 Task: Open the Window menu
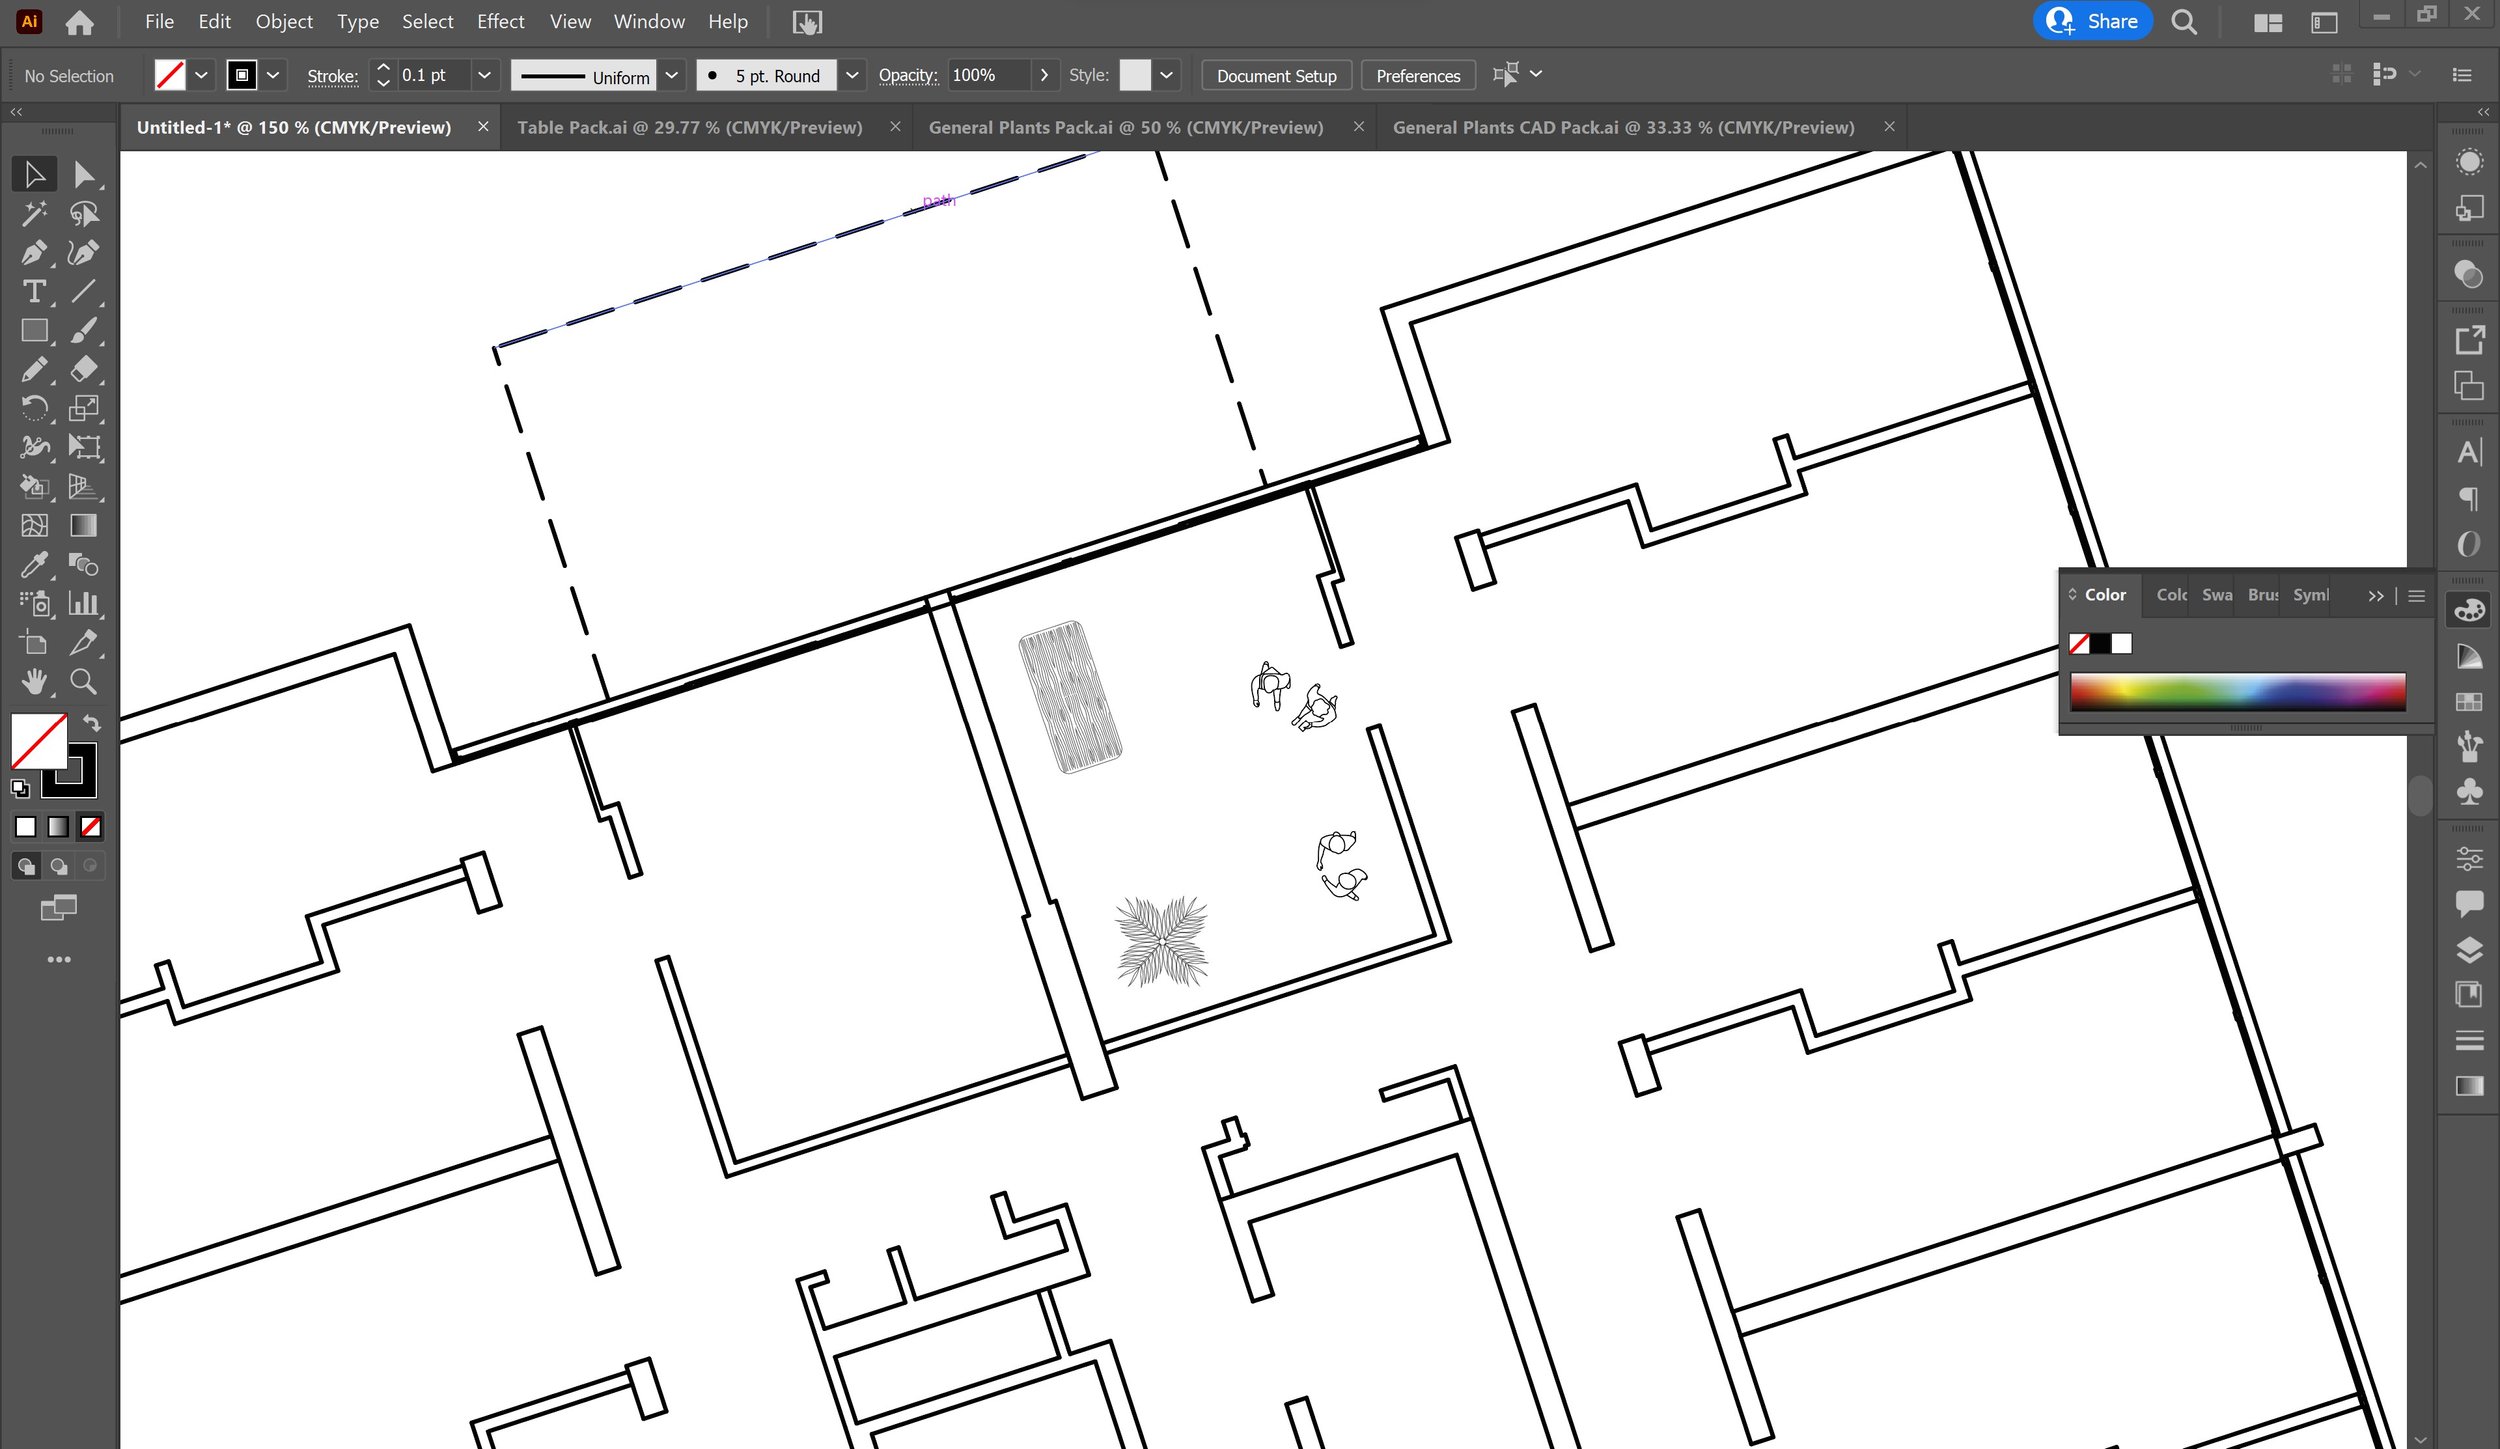[649, 21]
